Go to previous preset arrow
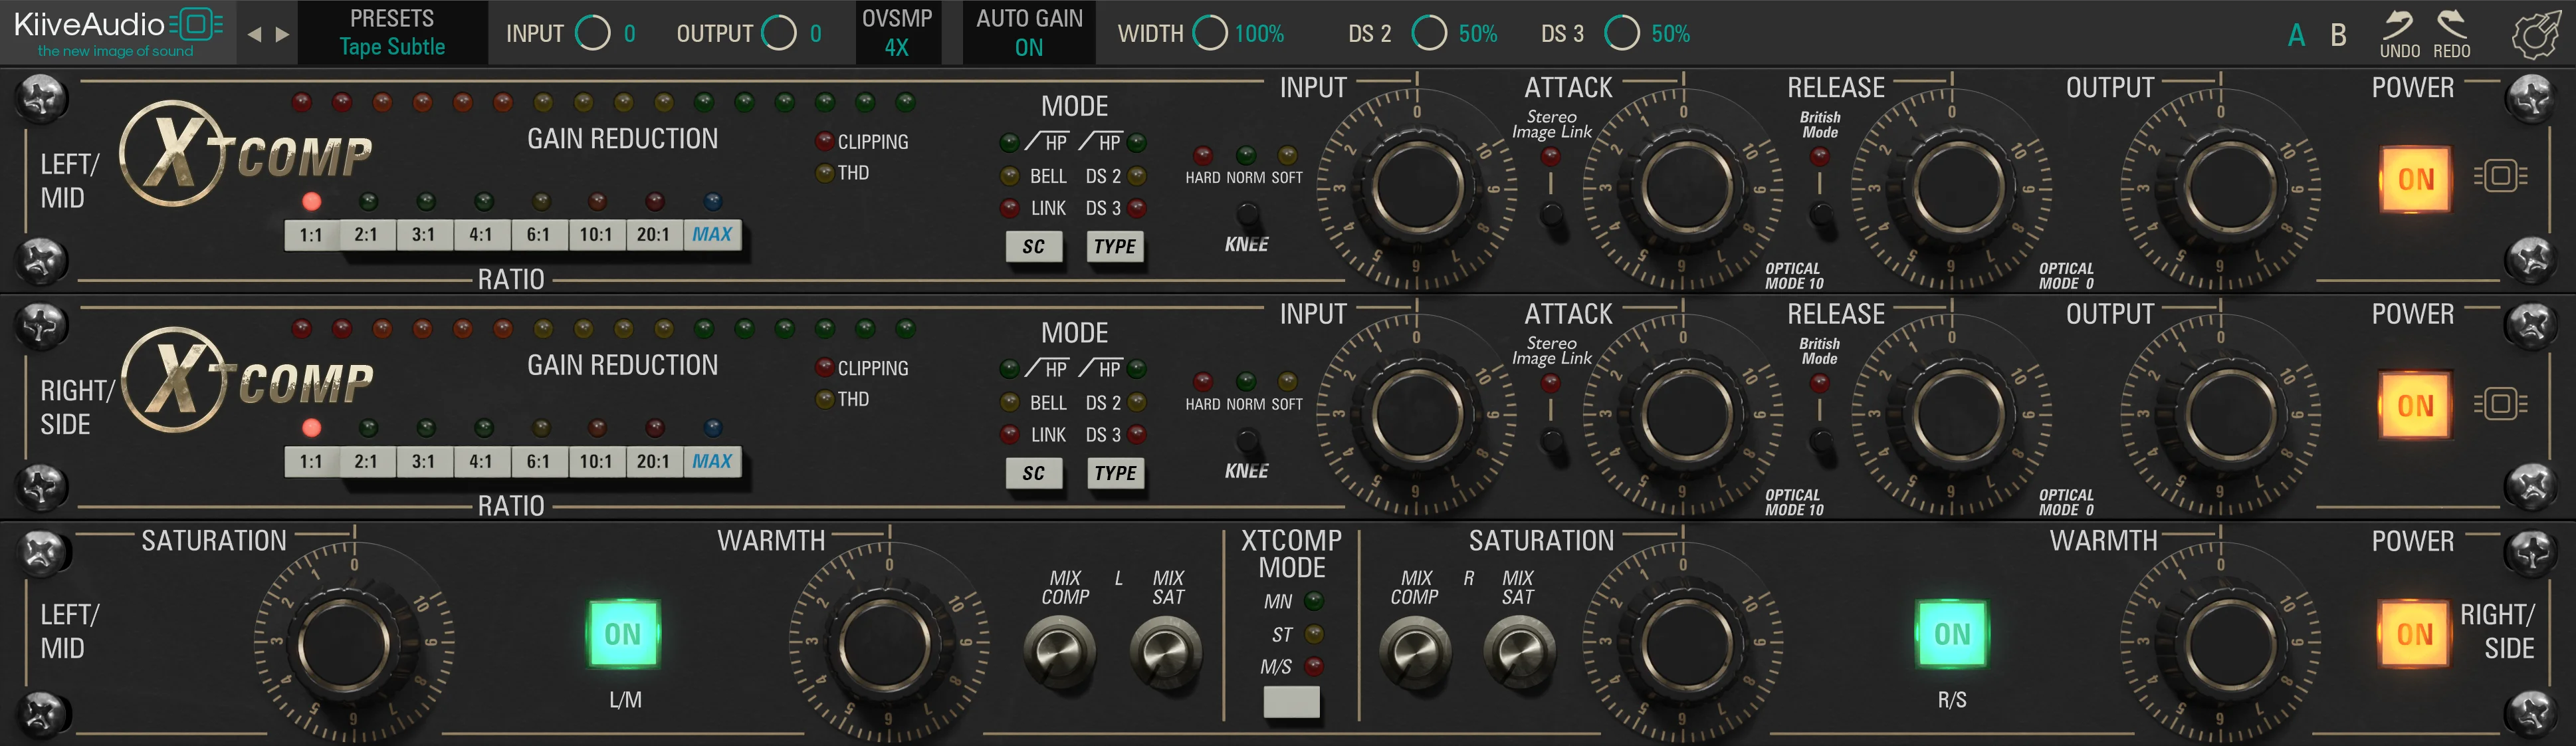Image resolution: width=2576 pixels, height=746 pixels. [254, 34]
